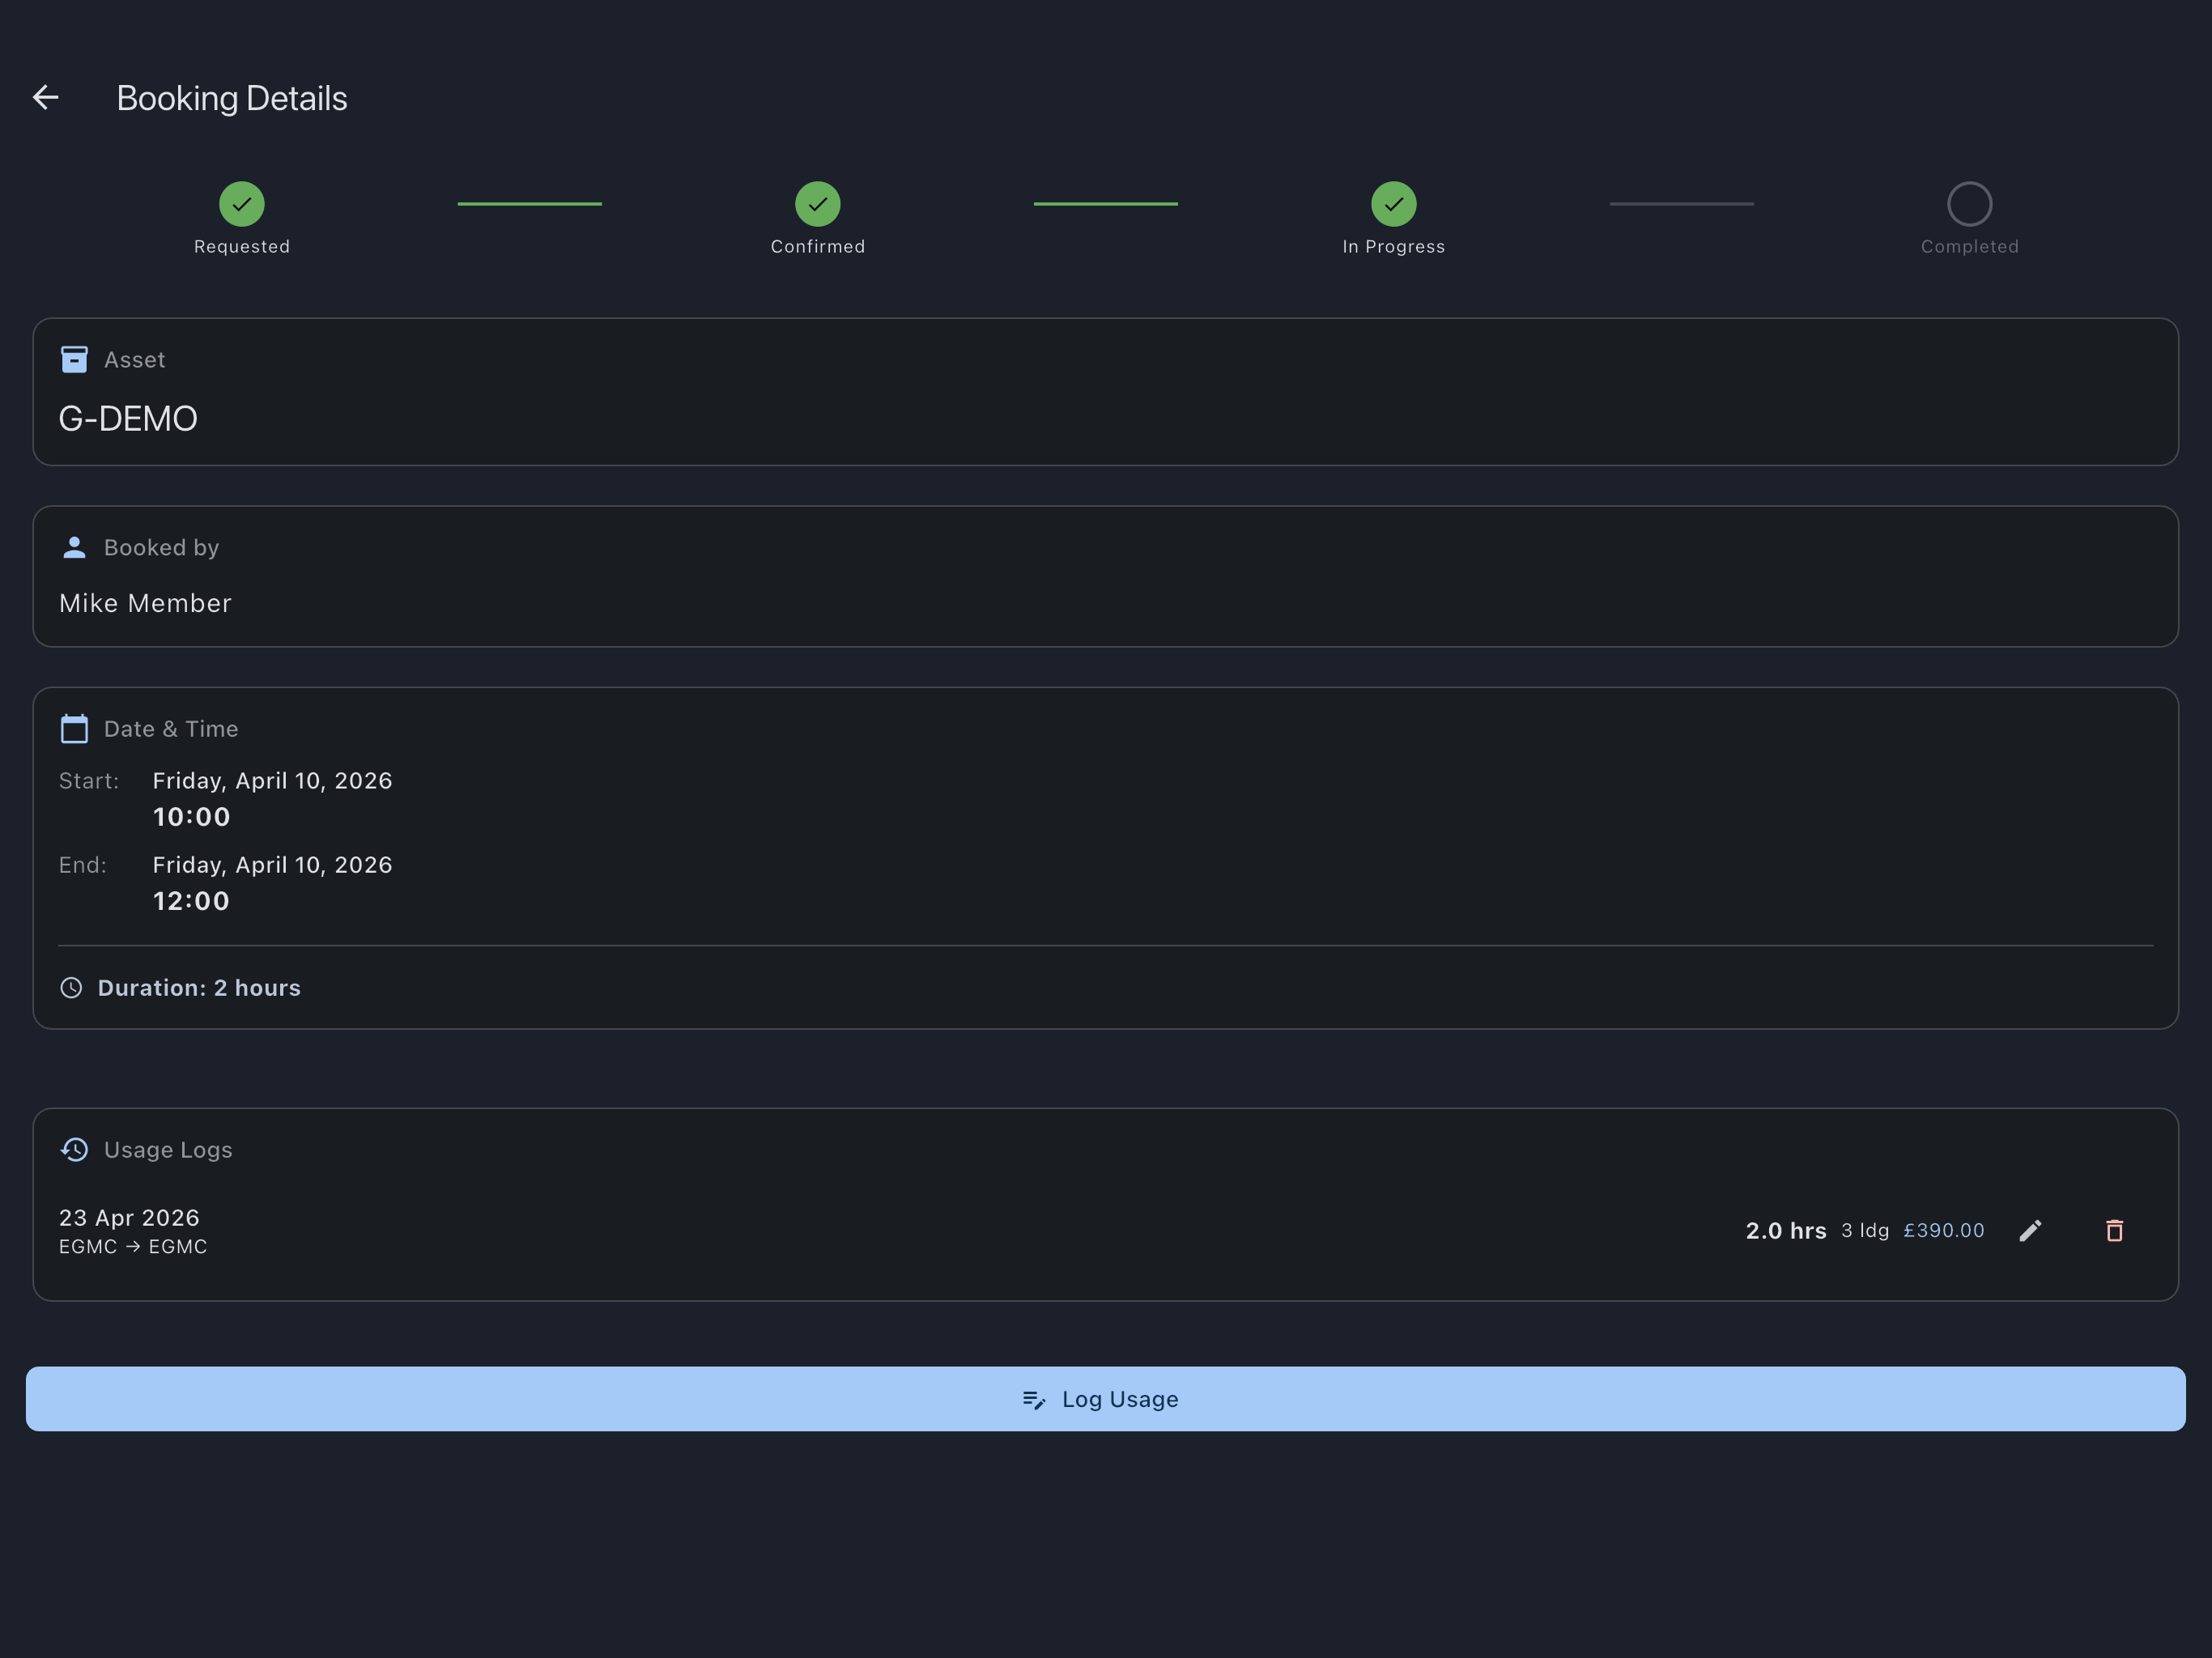This screenshot has height=1658, width=2212.
Task: Click the Confirmed step checkmark
Action: 818,204
